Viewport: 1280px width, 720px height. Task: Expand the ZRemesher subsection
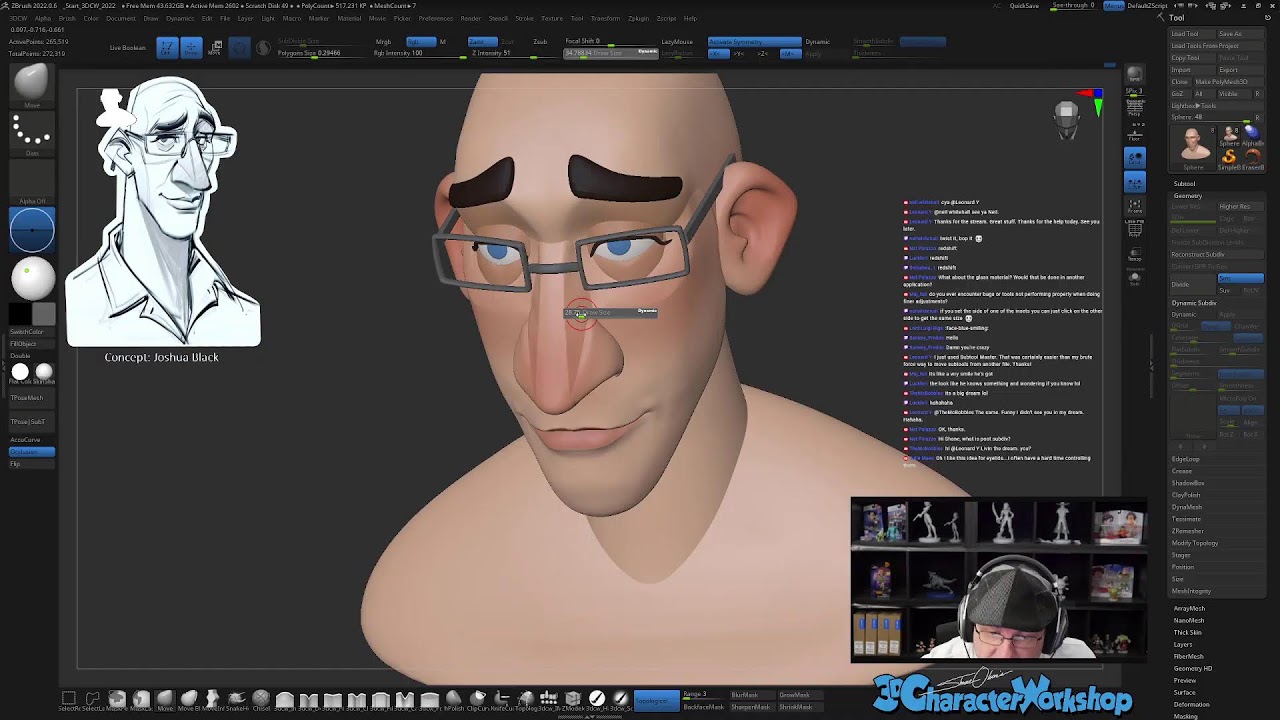1188,531
